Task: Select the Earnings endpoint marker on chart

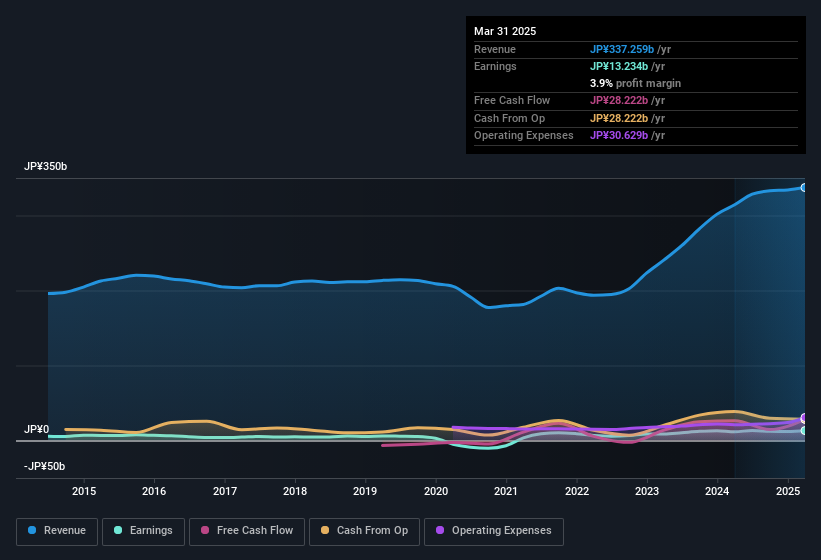Action: pos(804,431)
